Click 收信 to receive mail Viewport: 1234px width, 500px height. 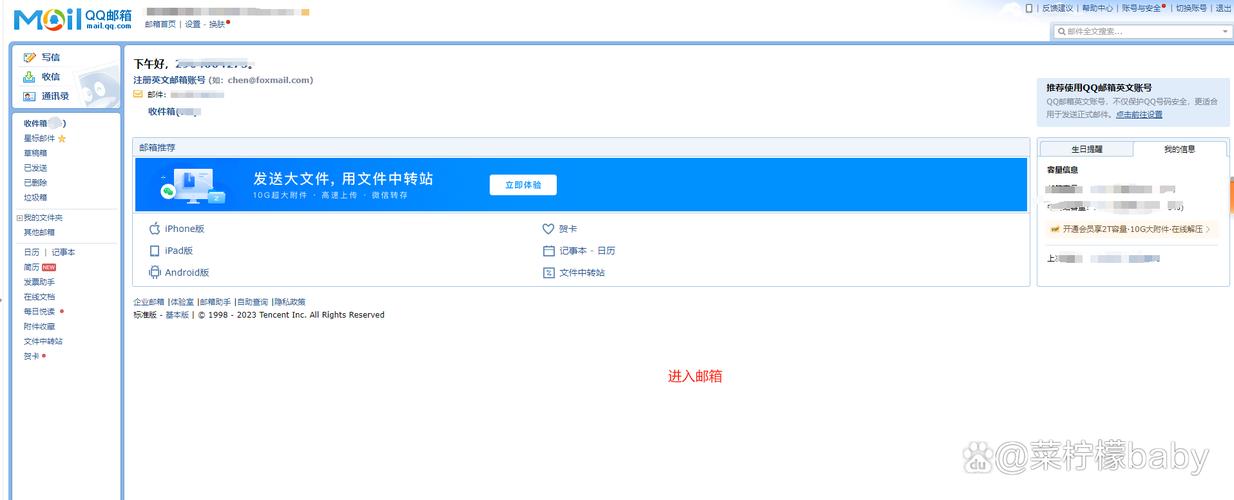(x=50, y=76)
